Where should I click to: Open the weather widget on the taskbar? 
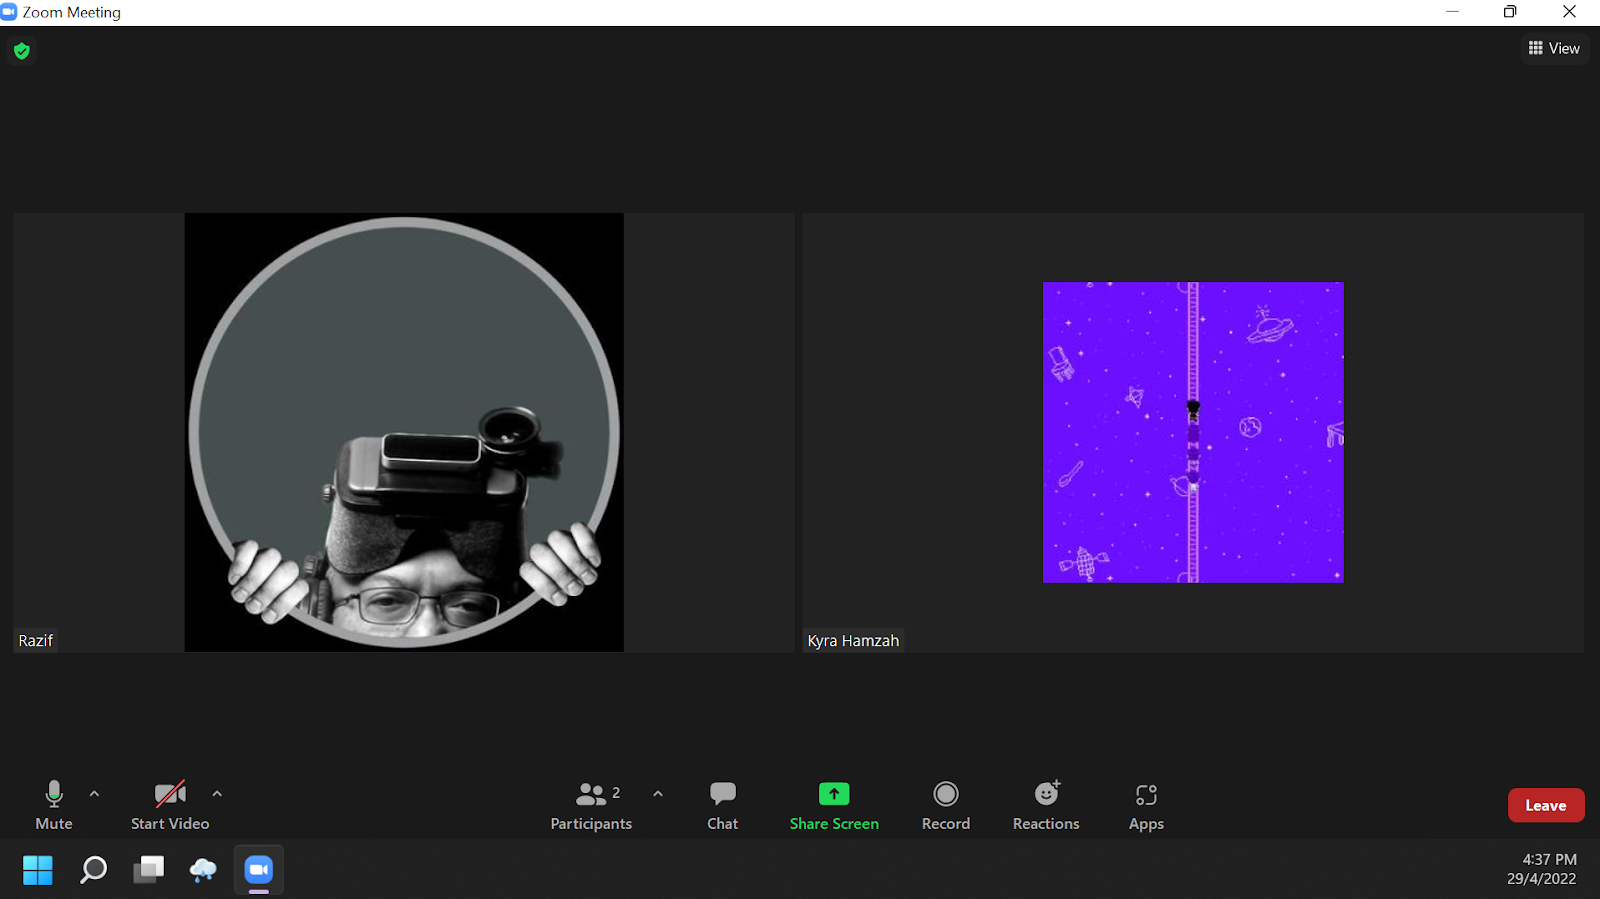click(203, 870)
